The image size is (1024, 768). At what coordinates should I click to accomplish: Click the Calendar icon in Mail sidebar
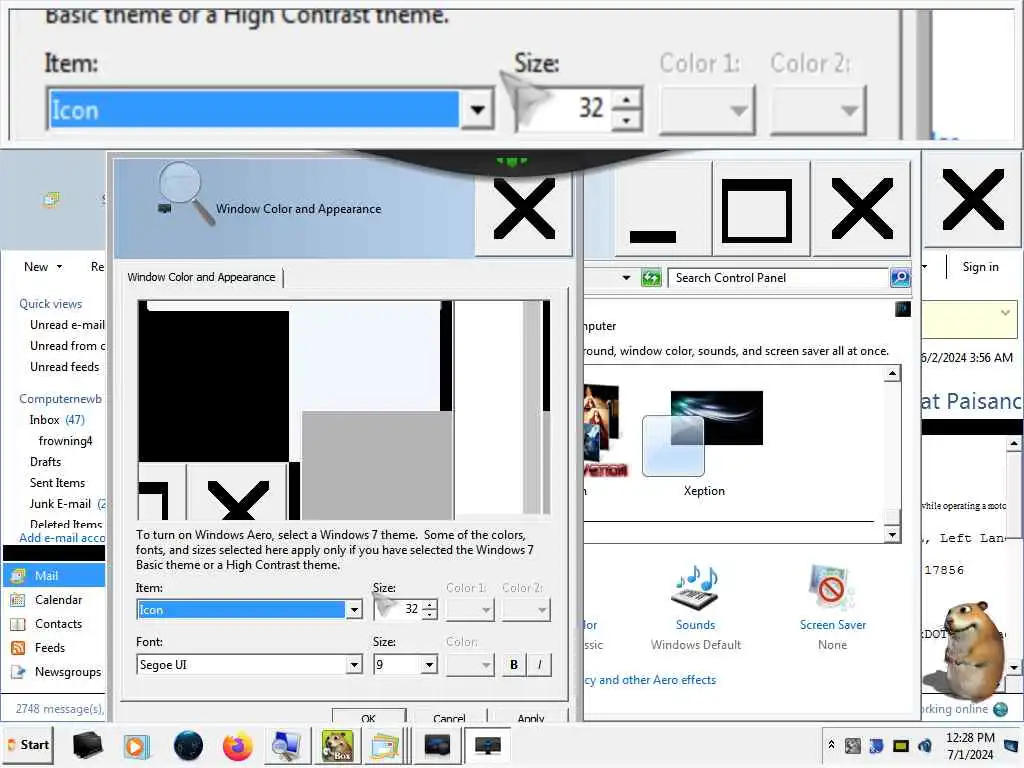(18, 600)
